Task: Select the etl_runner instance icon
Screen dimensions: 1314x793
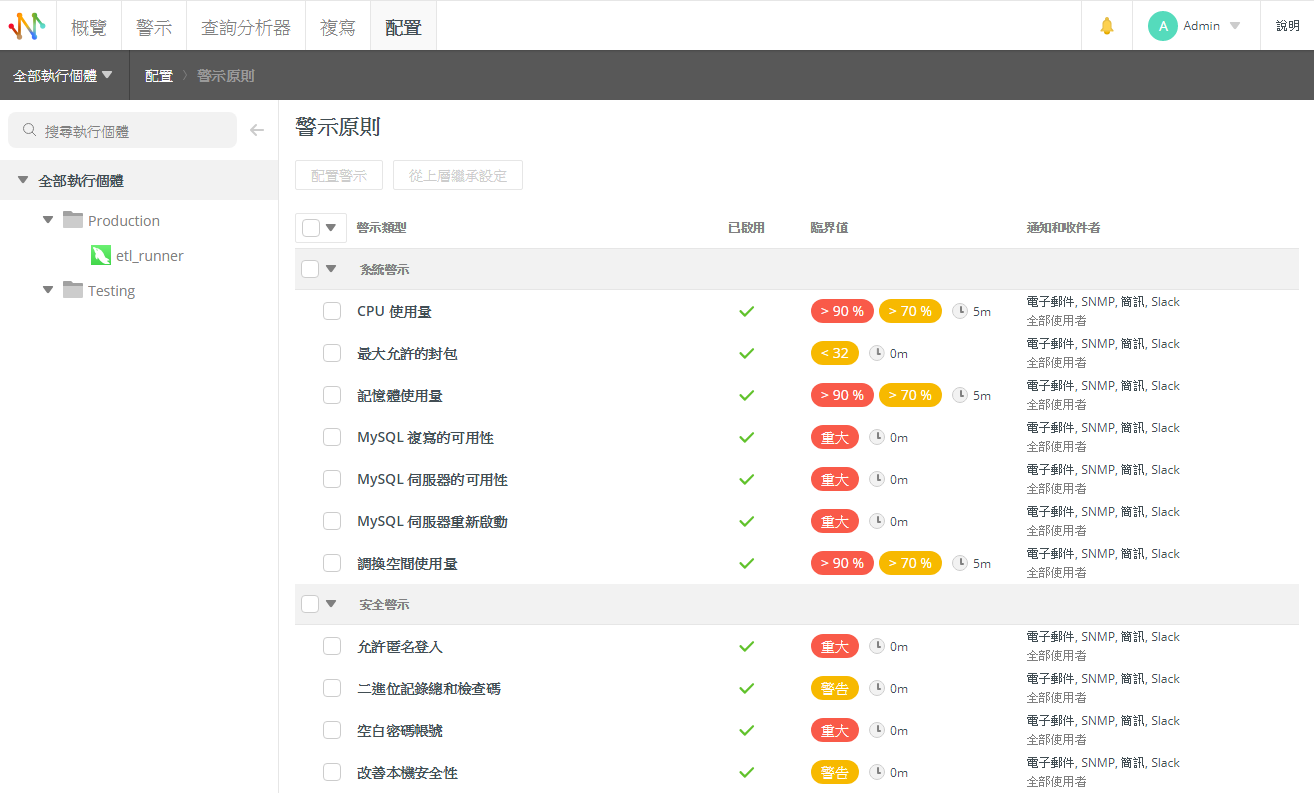Action: [100, 255]
